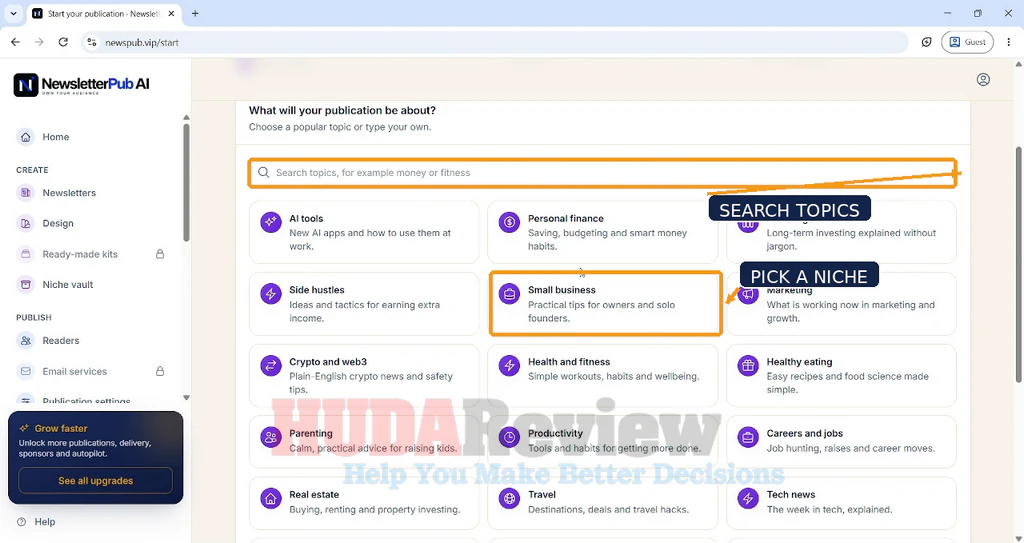Click the Design icon in sidebar

click(25, 223)
